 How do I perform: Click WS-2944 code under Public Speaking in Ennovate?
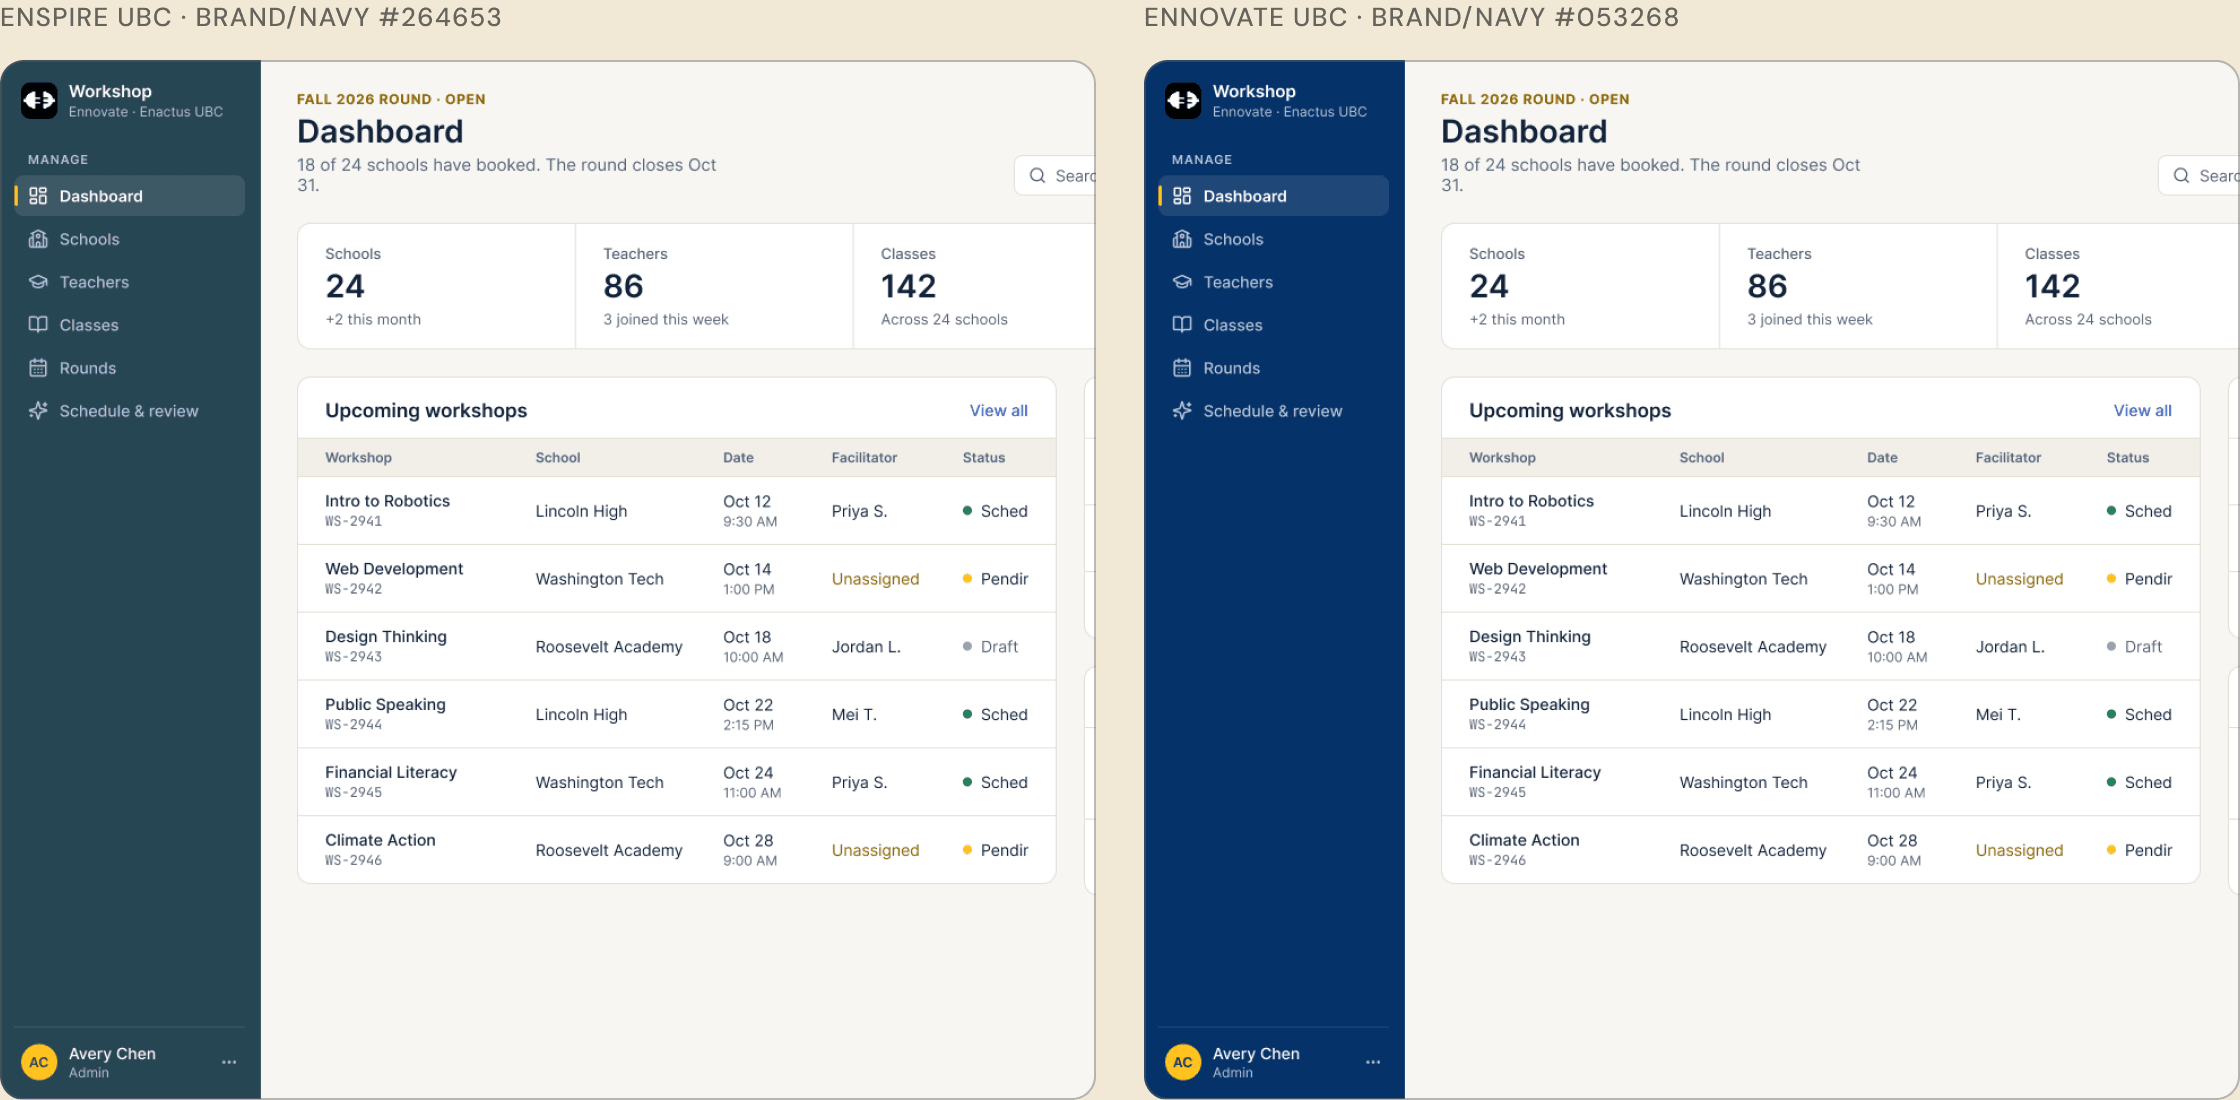coord(1497,725)
